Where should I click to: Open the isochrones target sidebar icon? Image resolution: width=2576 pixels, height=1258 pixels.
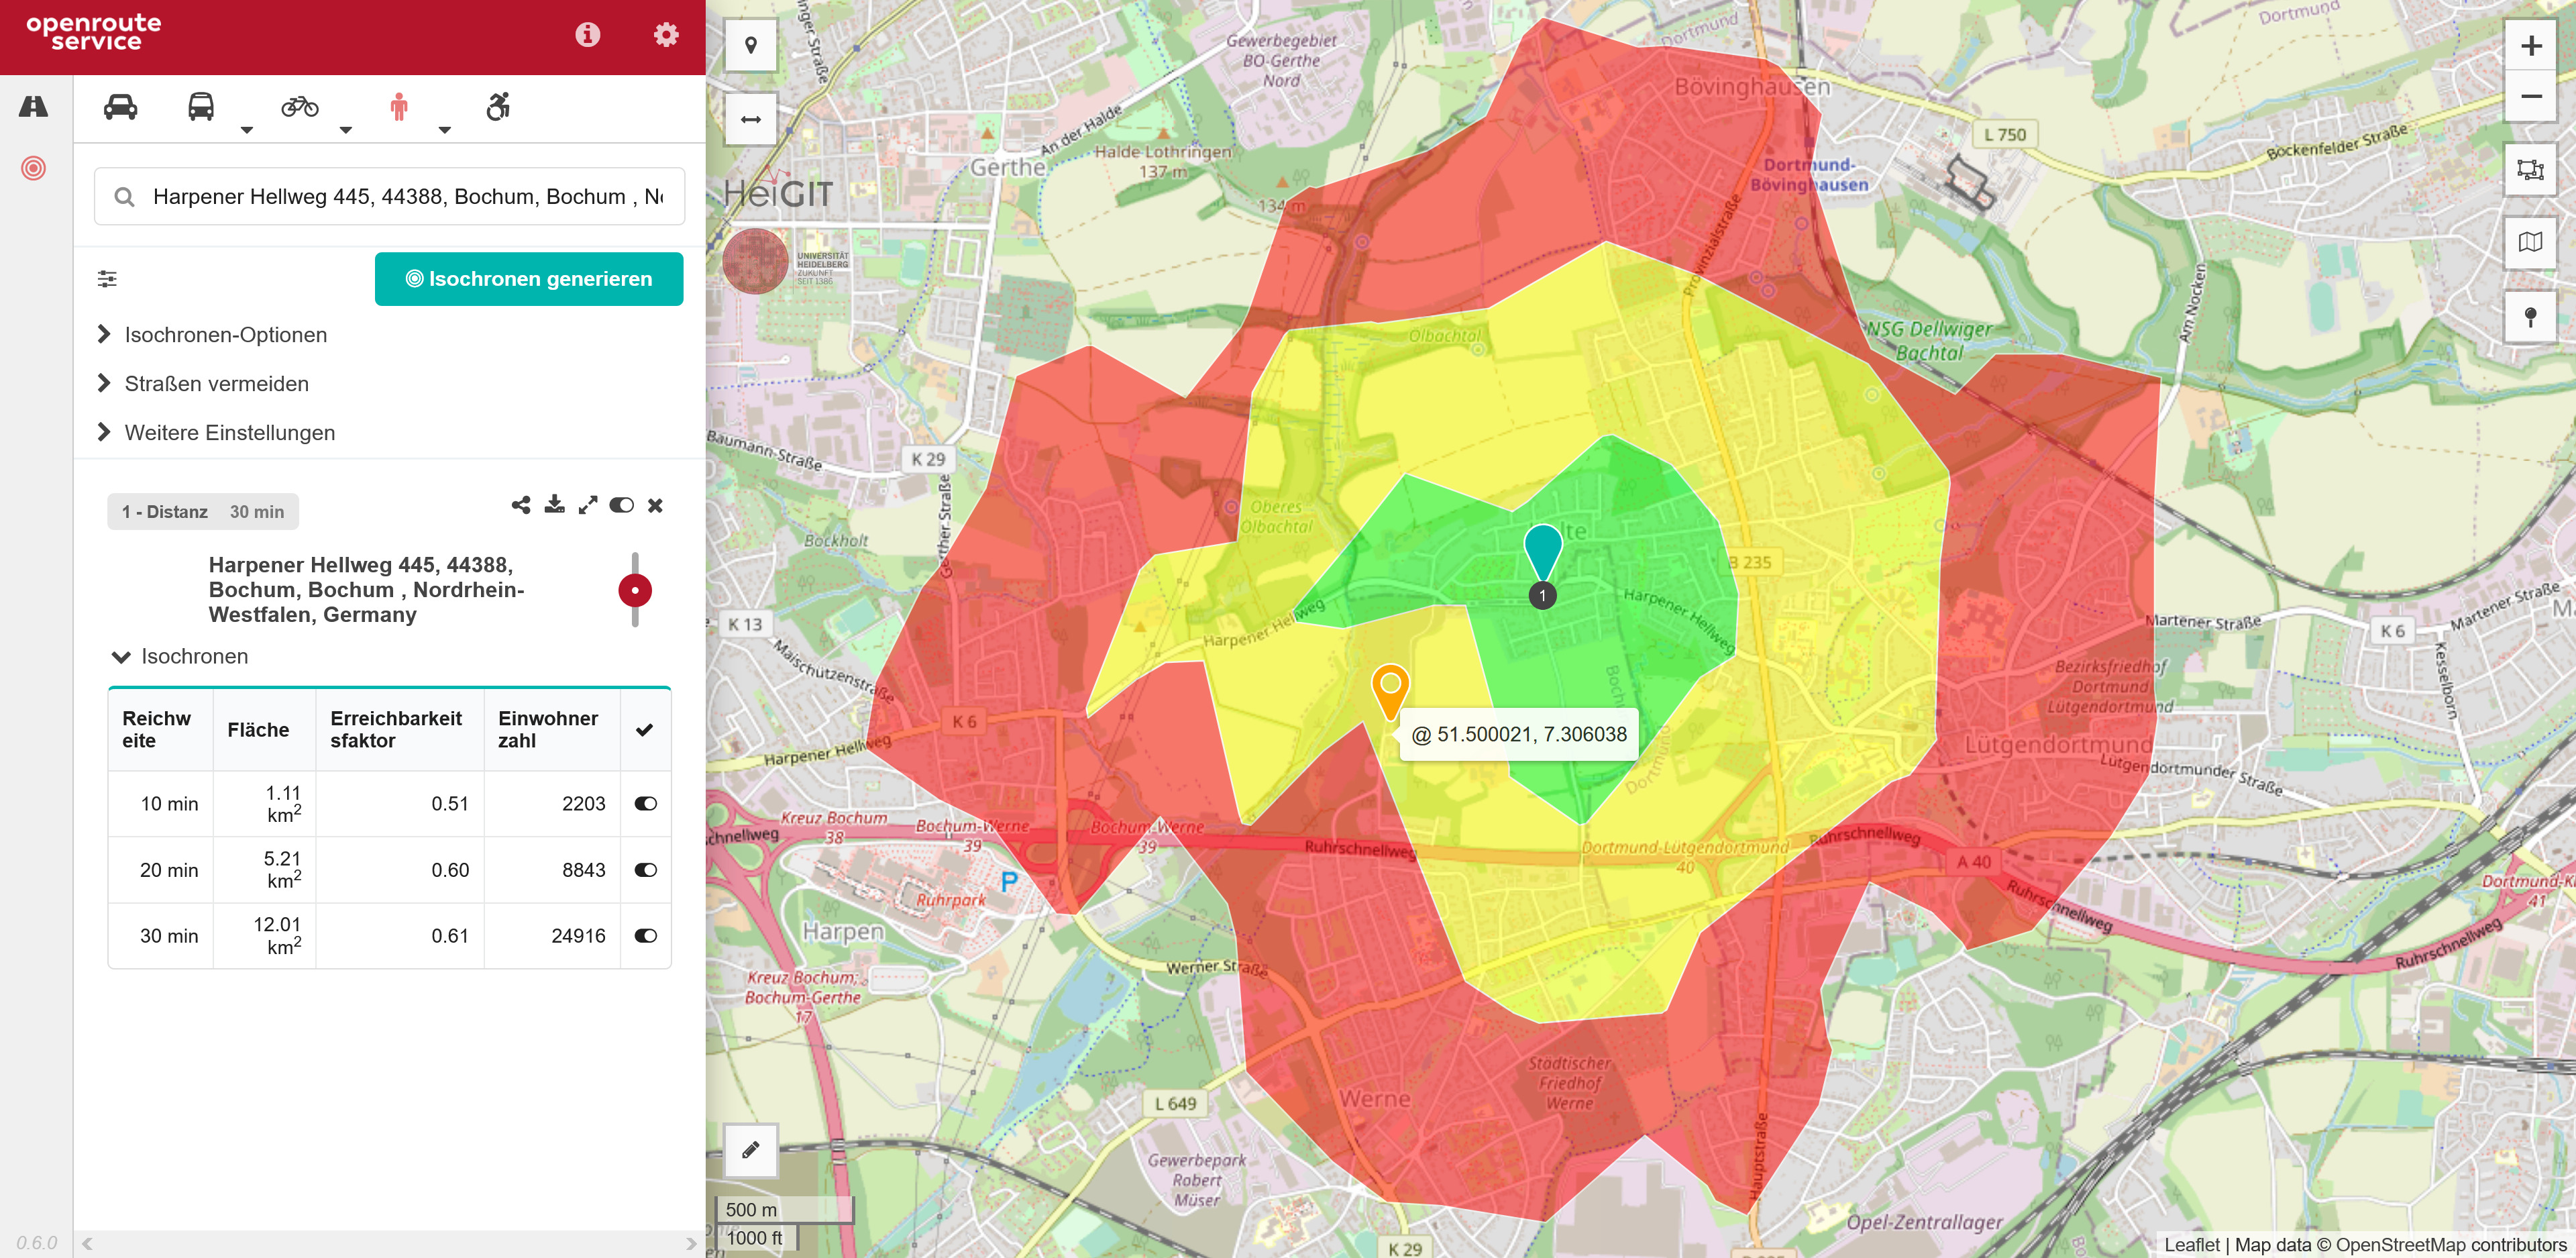tap(33, 168)
